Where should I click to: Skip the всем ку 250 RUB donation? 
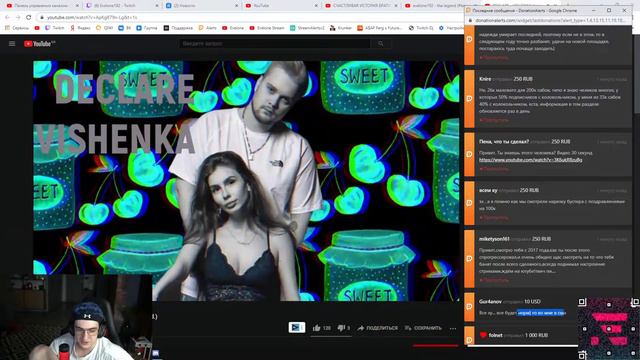click(x=494, y=218)
